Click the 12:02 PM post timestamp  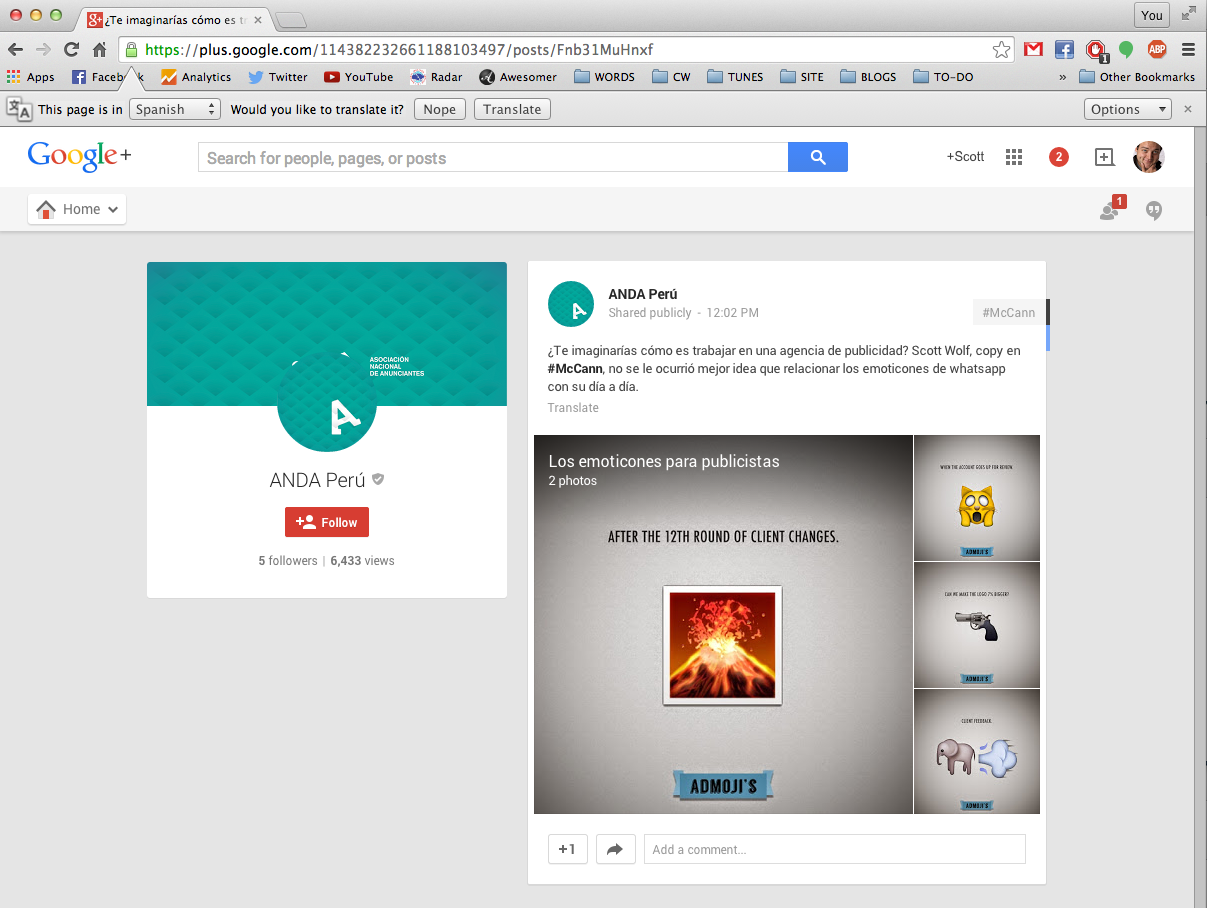click(x=732, y=313)
